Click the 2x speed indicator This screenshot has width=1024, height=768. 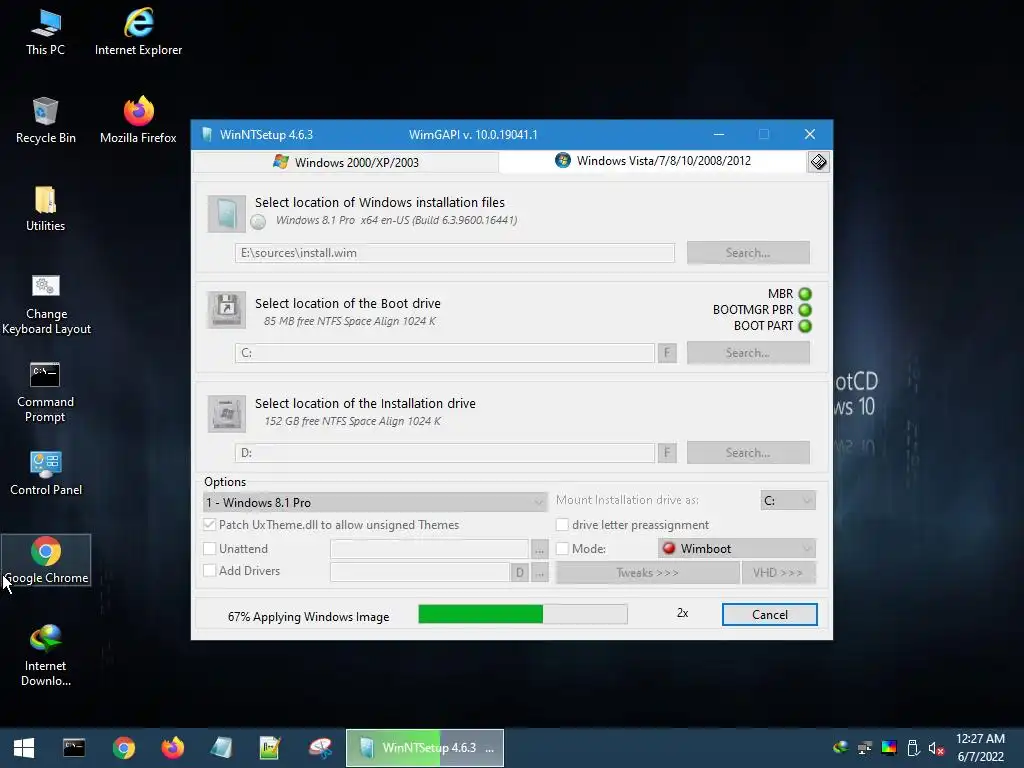click(x=682, y=613)
